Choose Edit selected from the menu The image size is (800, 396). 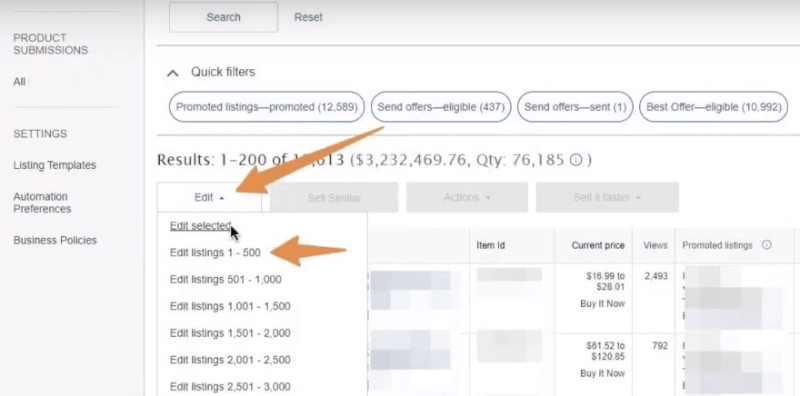[201, 226]
